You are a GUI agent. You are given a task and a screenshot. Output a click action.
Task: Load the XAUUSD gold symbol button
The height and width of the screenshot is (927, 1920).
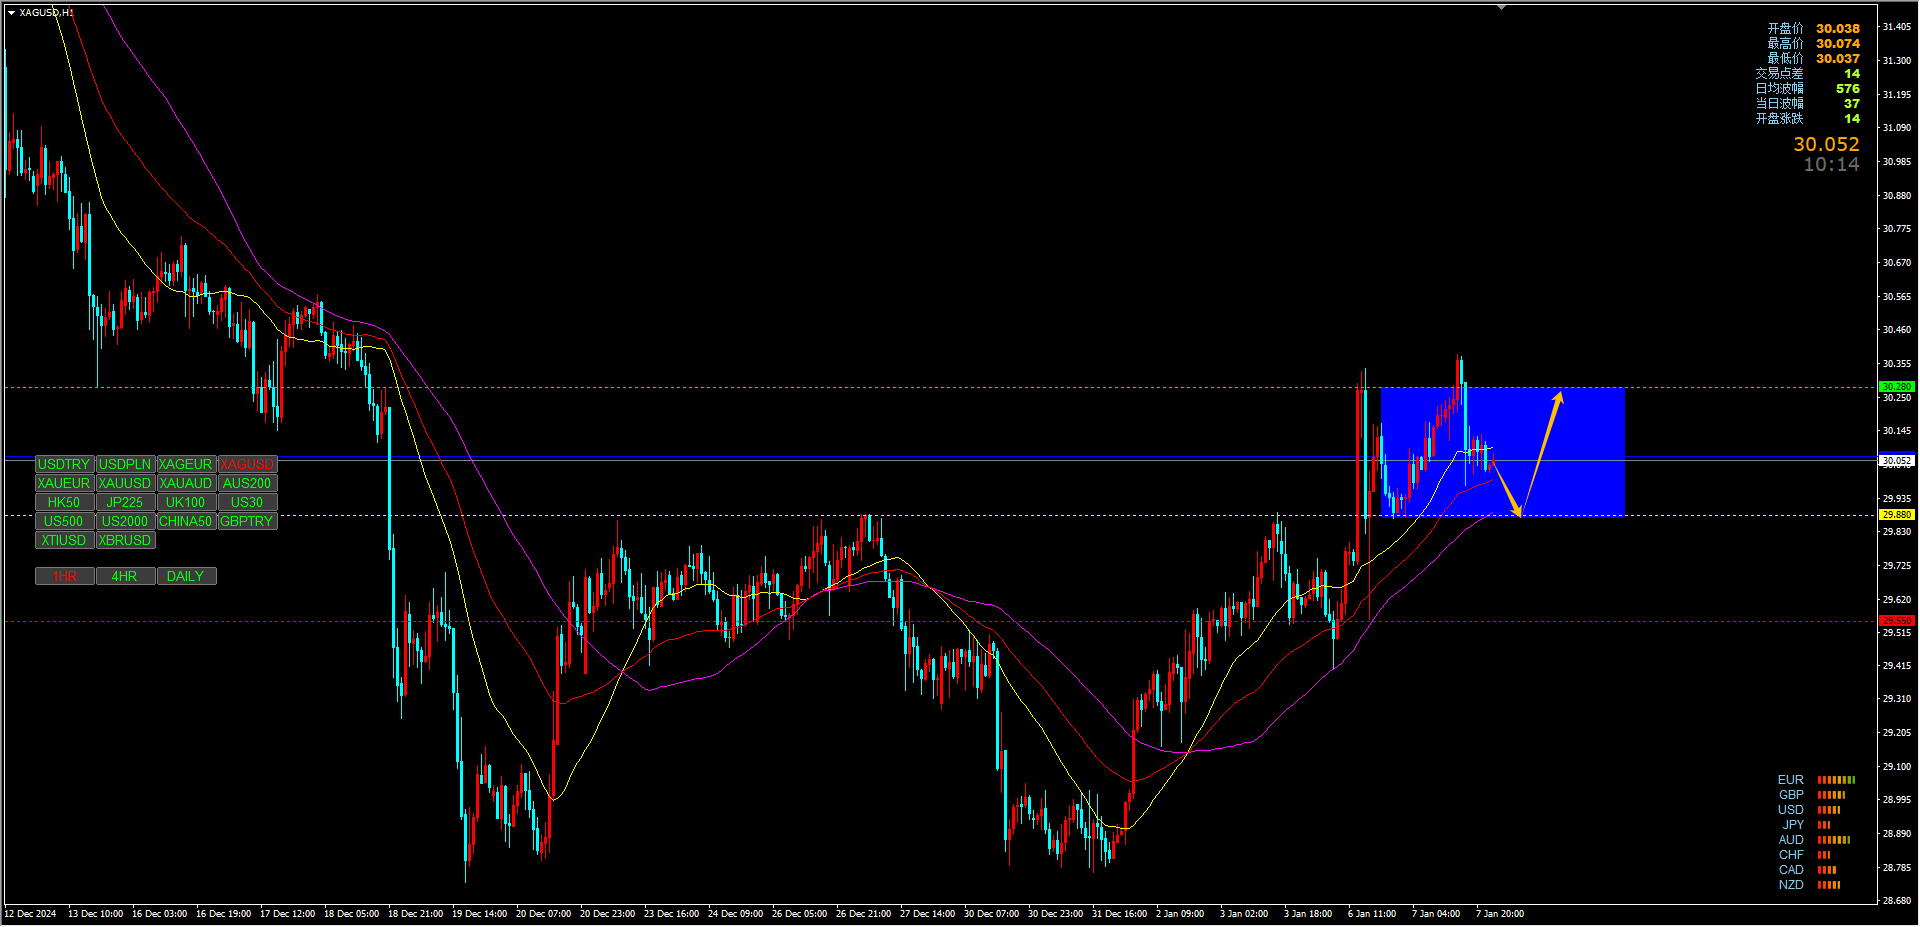125,483
